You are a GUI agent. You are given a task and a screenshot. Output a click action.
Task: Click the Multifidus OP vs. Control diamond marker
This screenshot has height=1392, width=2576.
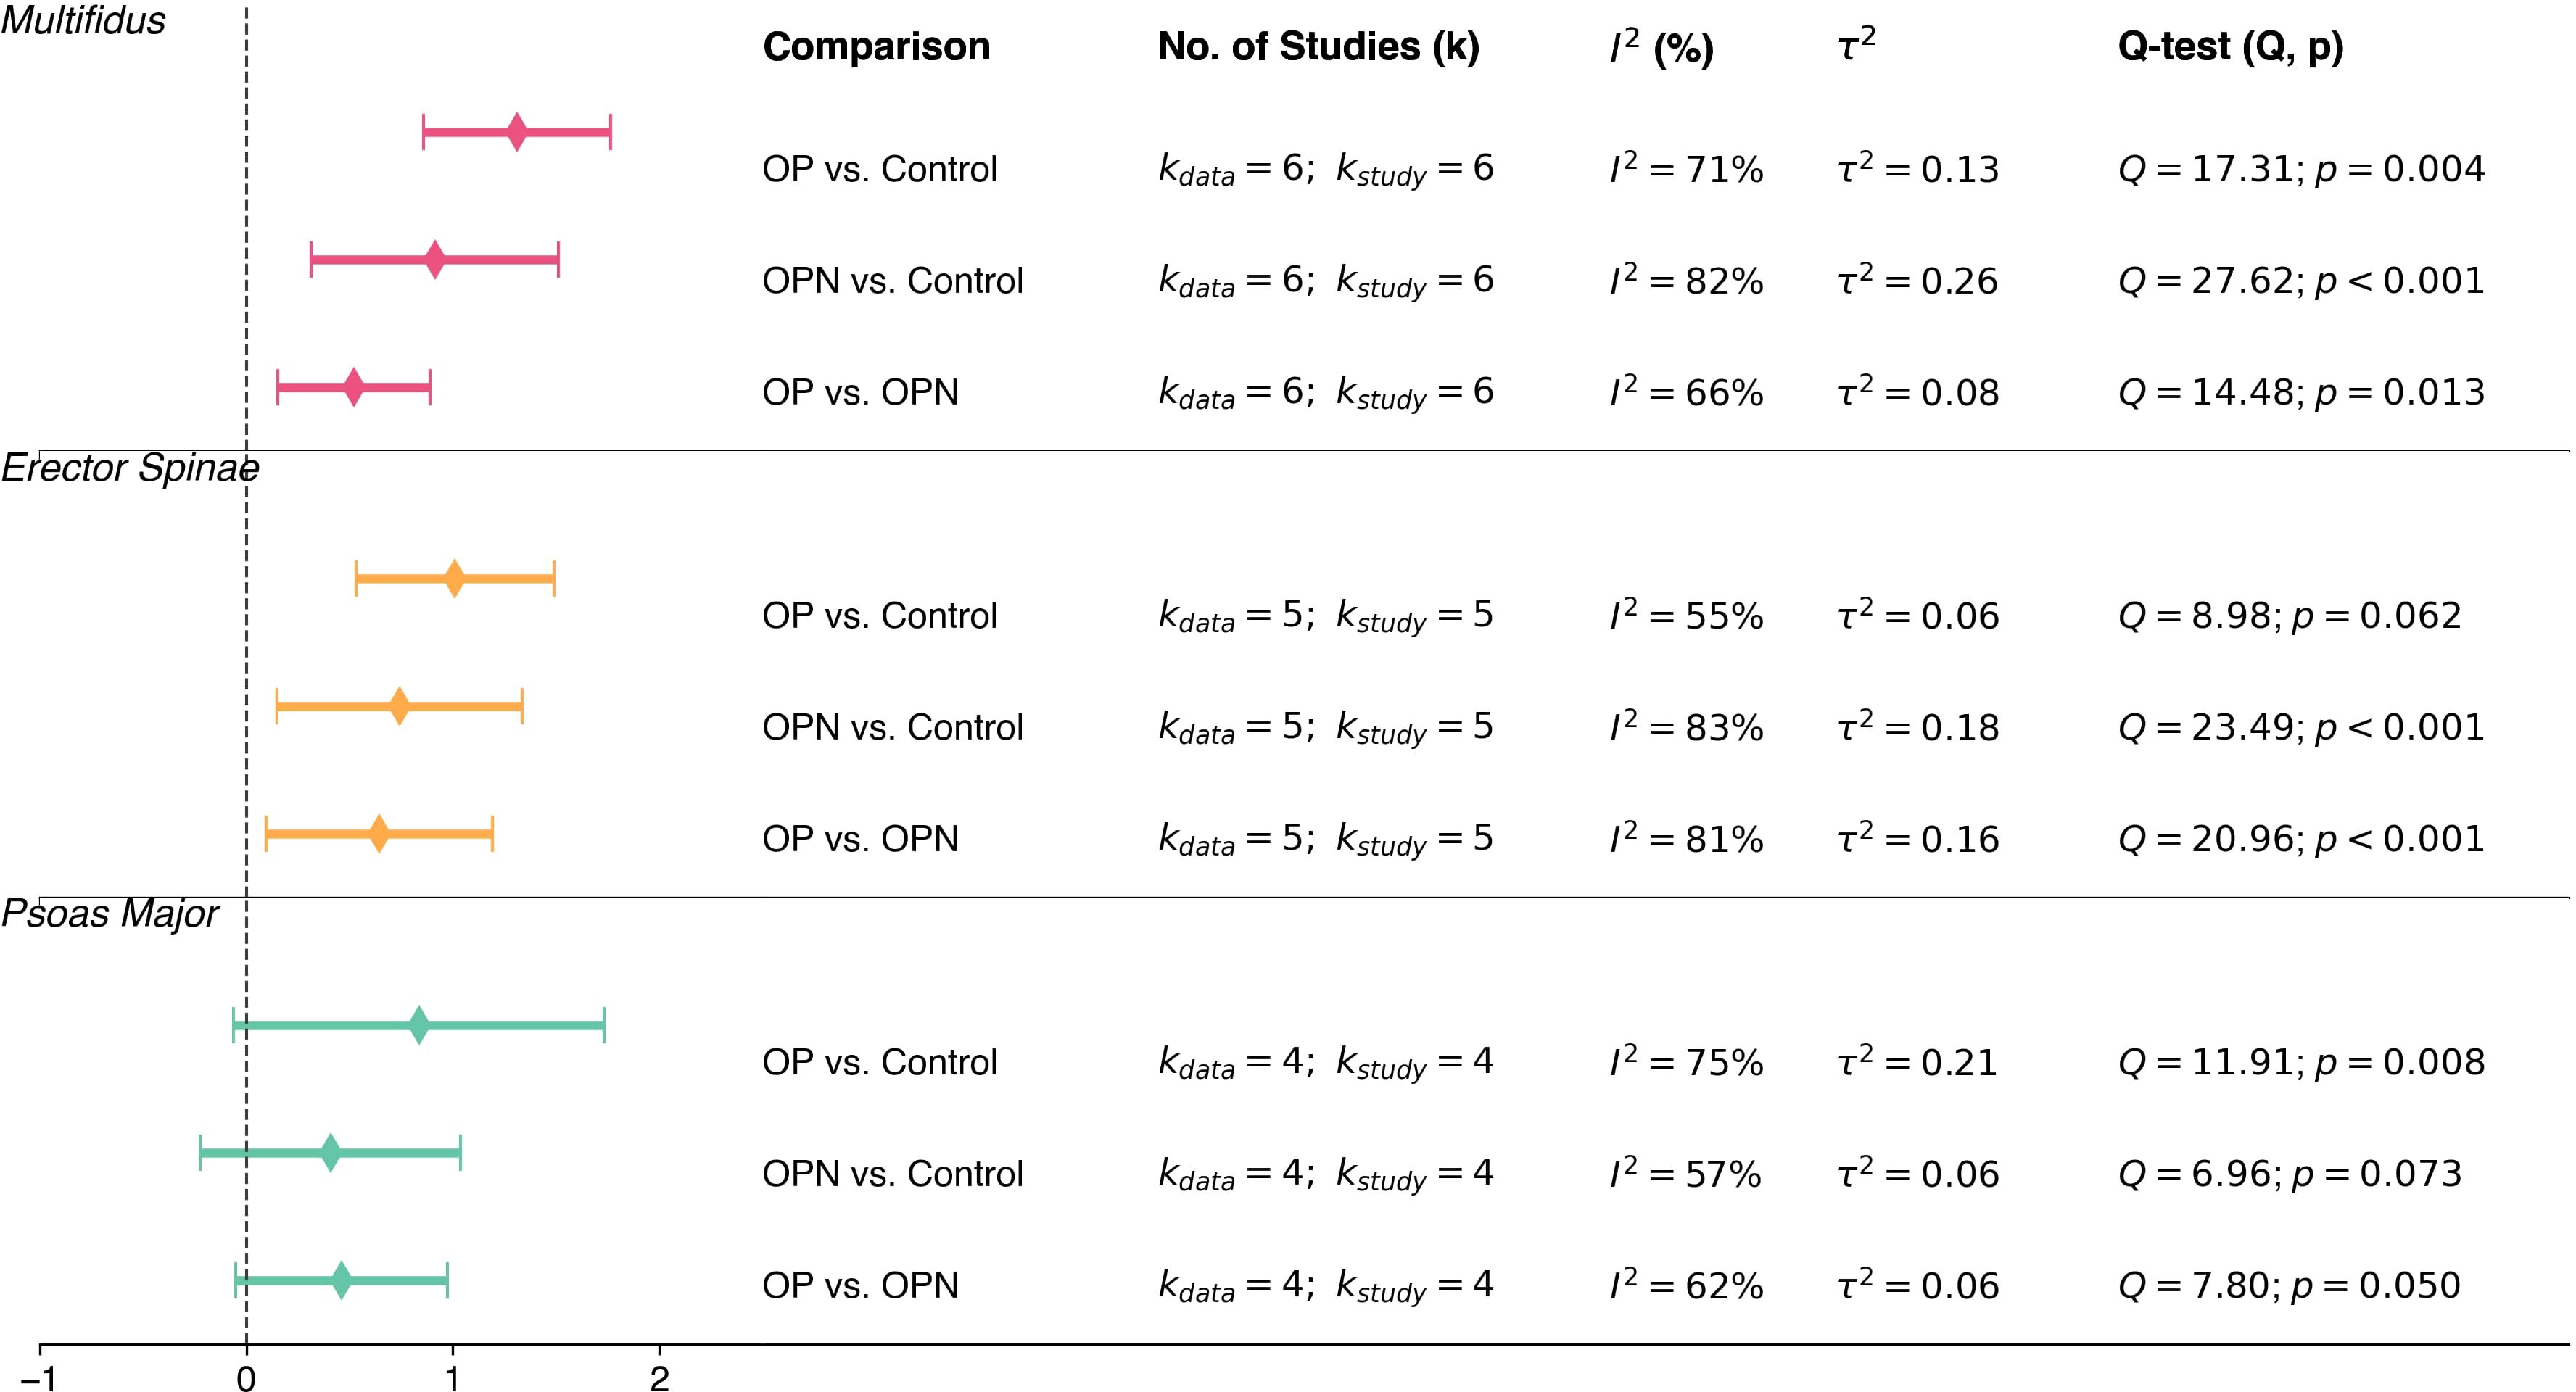(516, 132)
